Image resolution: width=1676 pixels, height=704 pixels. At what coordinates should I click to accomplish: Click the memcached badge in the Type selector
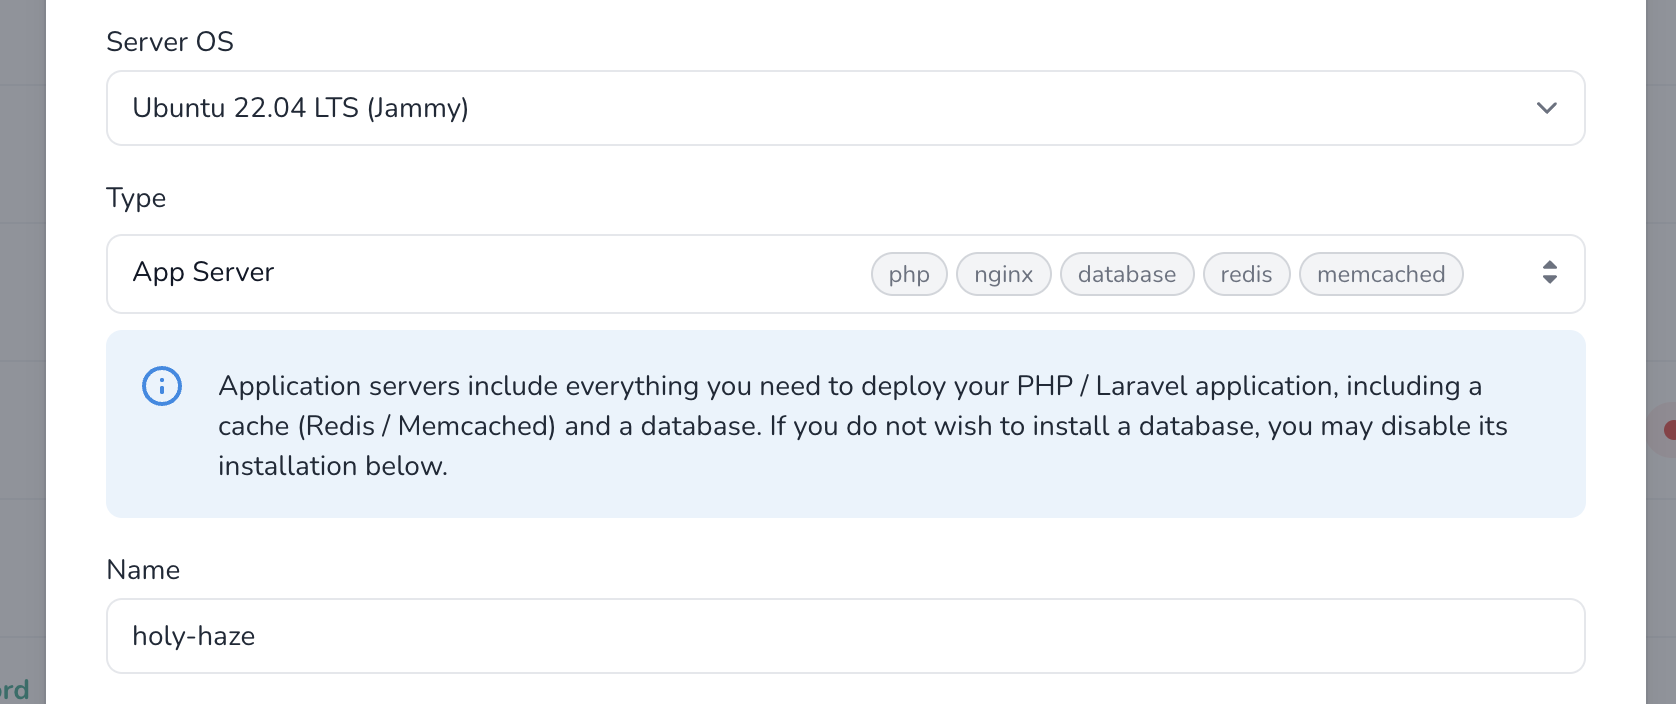1381,274
